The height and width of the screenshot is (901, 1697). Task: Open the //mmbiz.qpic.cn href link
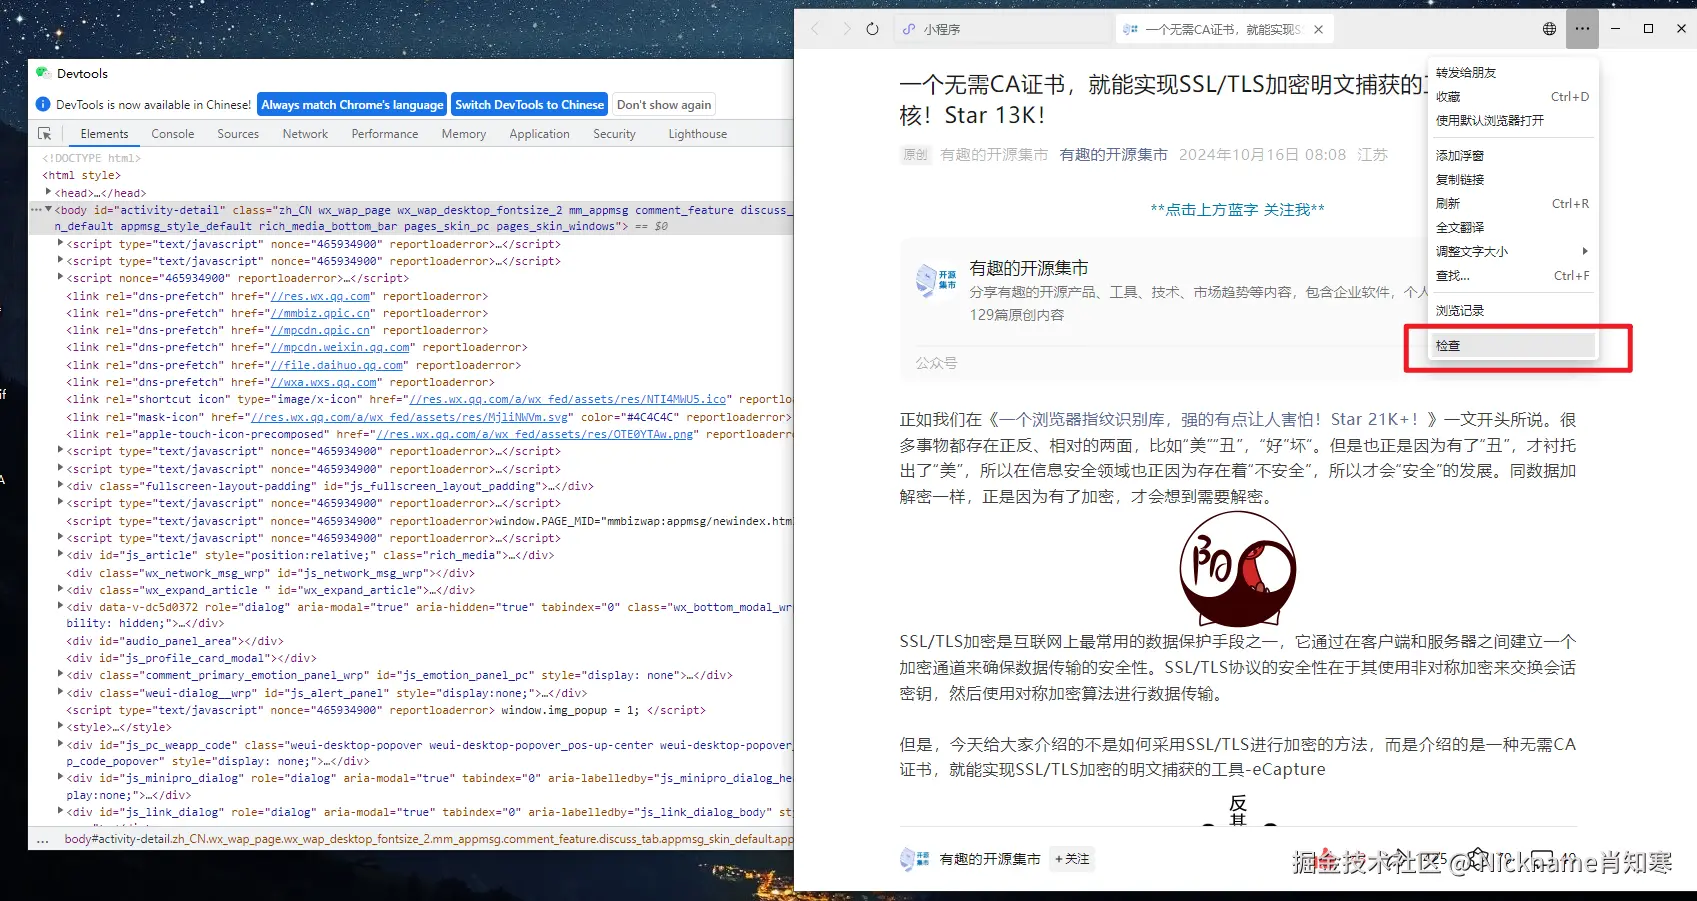[320, 313]
